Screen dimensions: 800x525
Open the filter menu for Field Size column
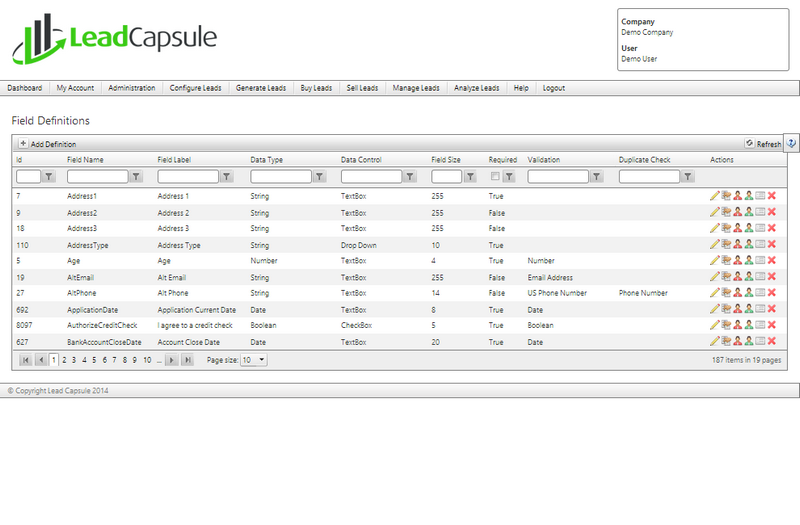pos(470,177)
